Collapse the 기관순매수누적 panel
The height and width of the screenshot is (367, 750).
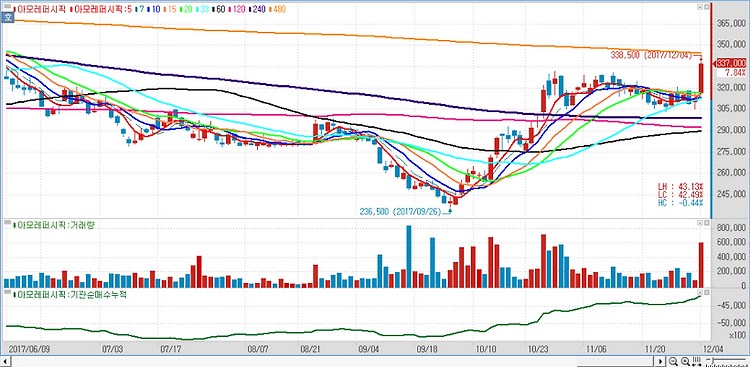pos(699,291)
